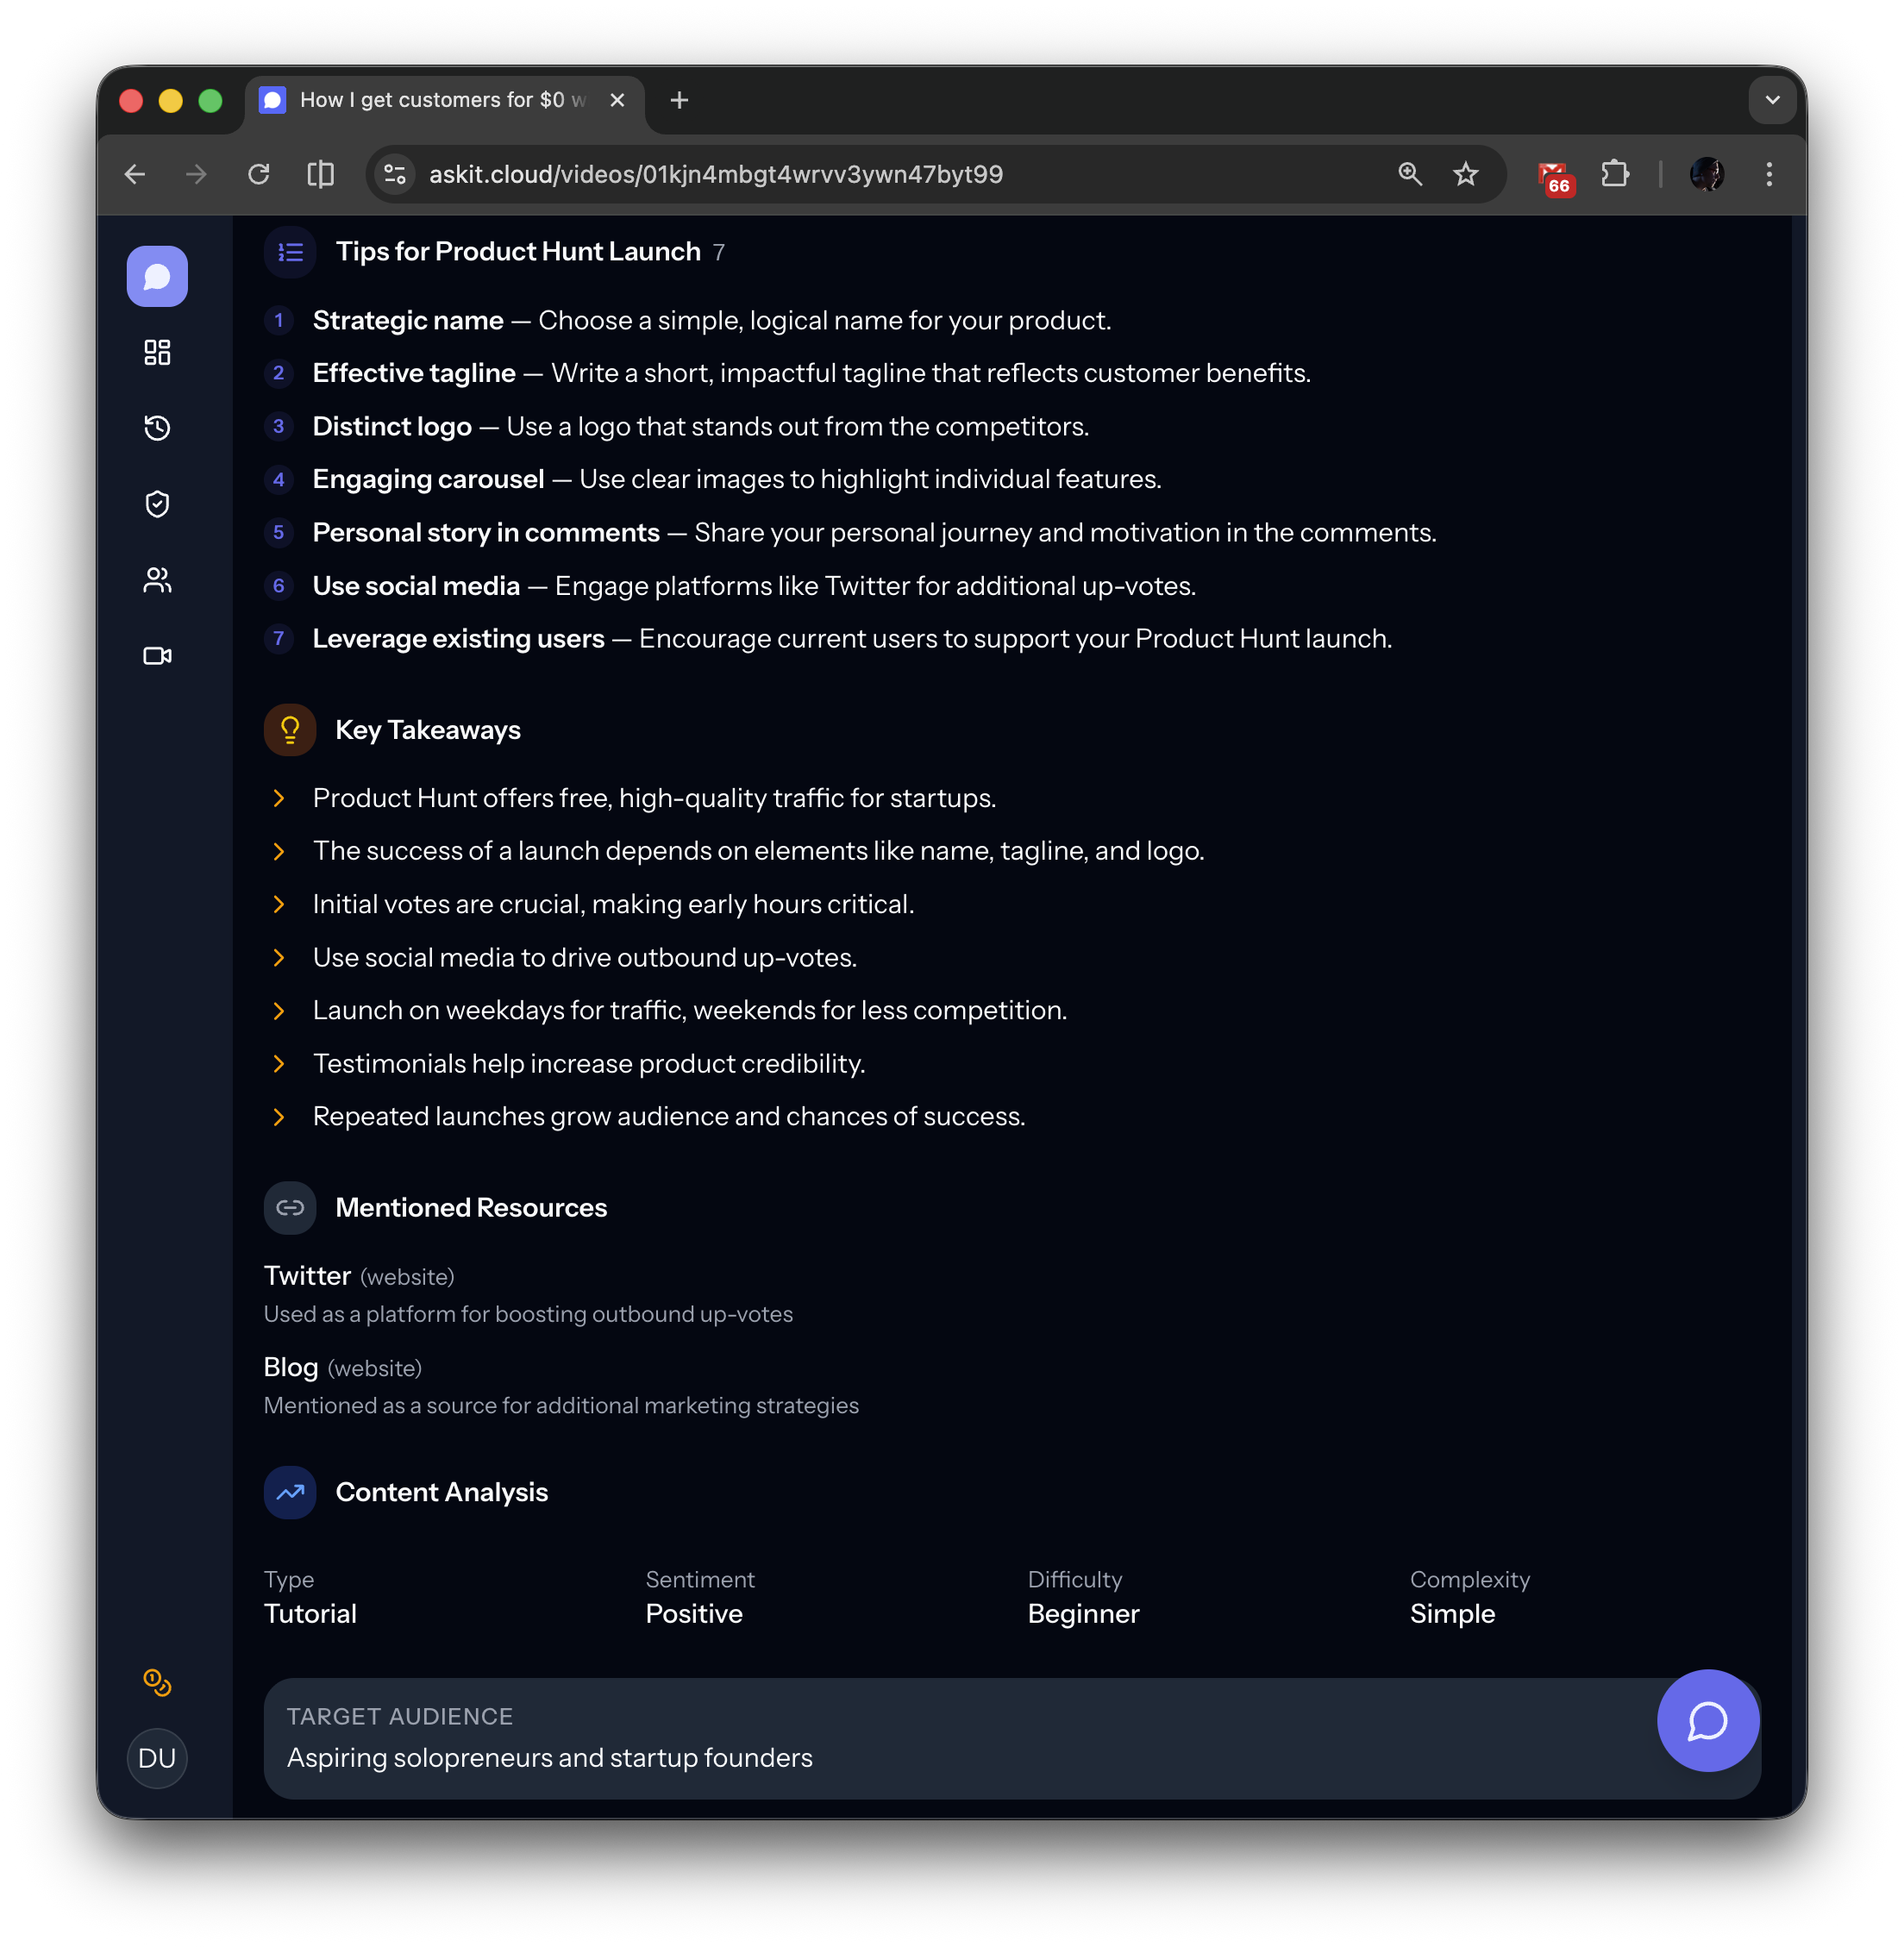Open the security shield section in sidebar
The width and height of the screenshot is (1904, 1947).
tap(156, 504)
